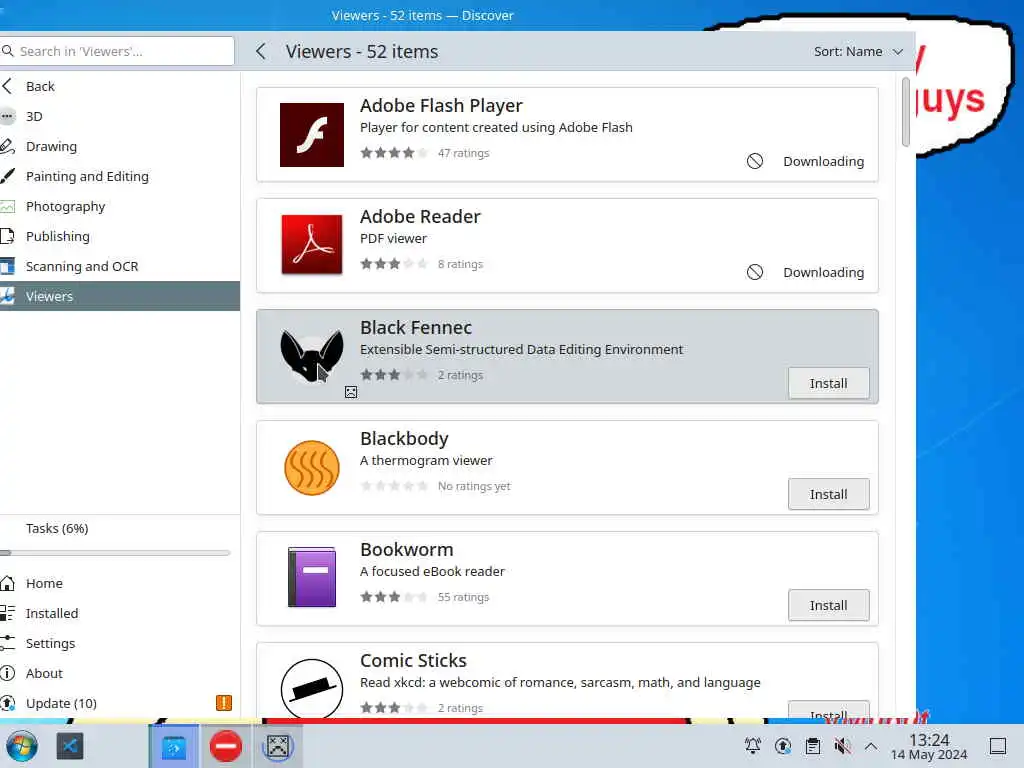Open the Adobe Reader title

point(420,216)
